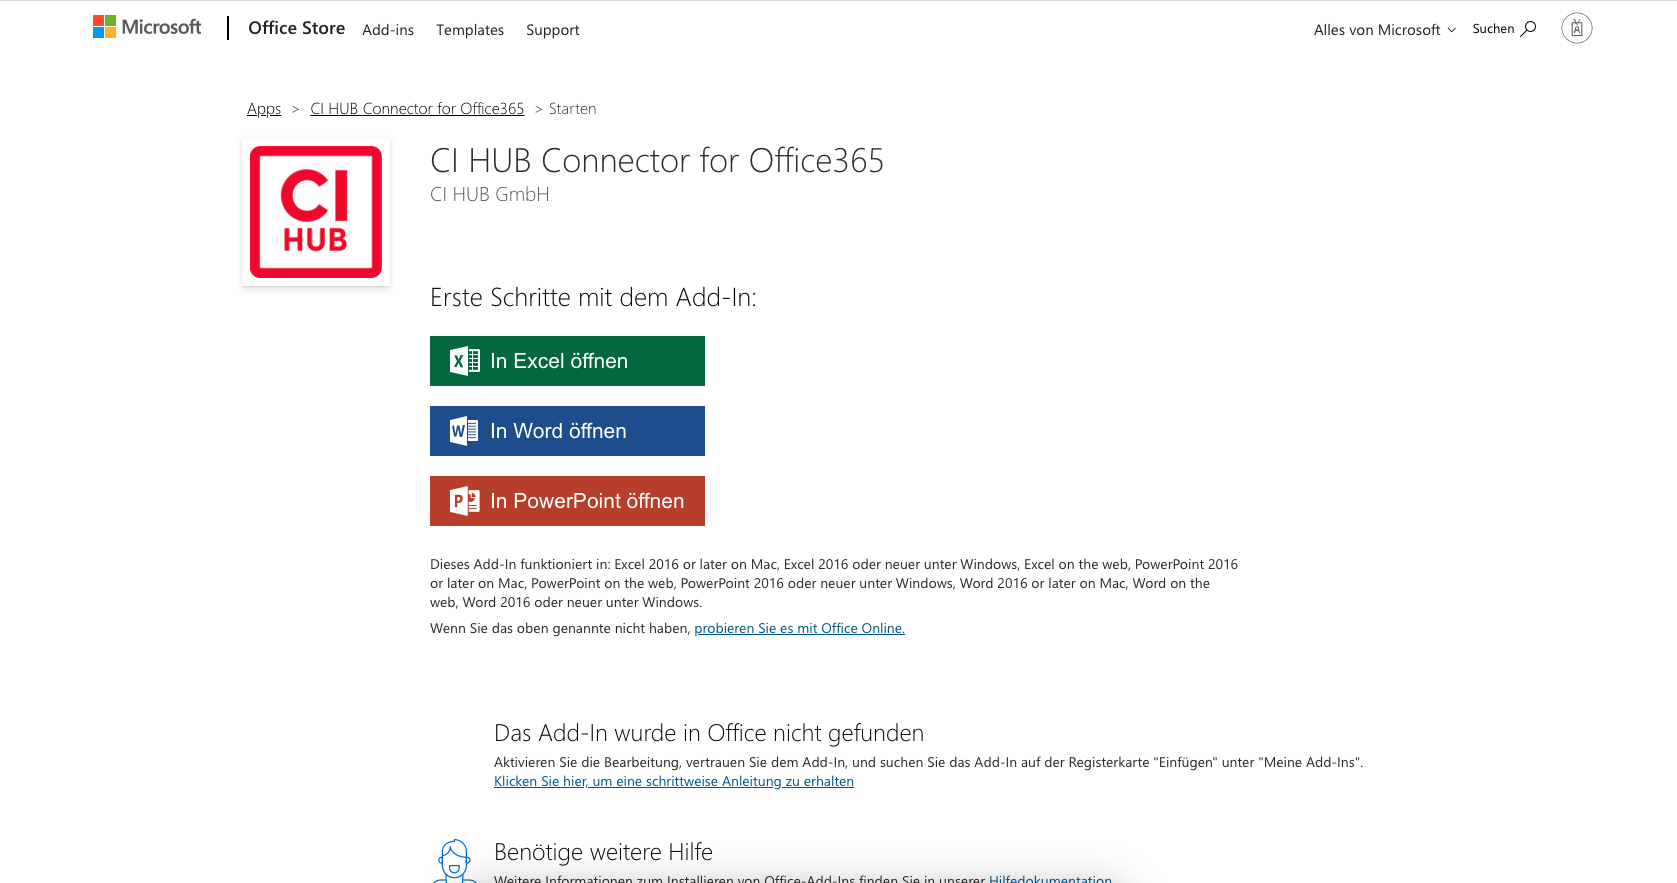
Task: Click the PowerPoint icon on the red button
Action: point(464,501)
